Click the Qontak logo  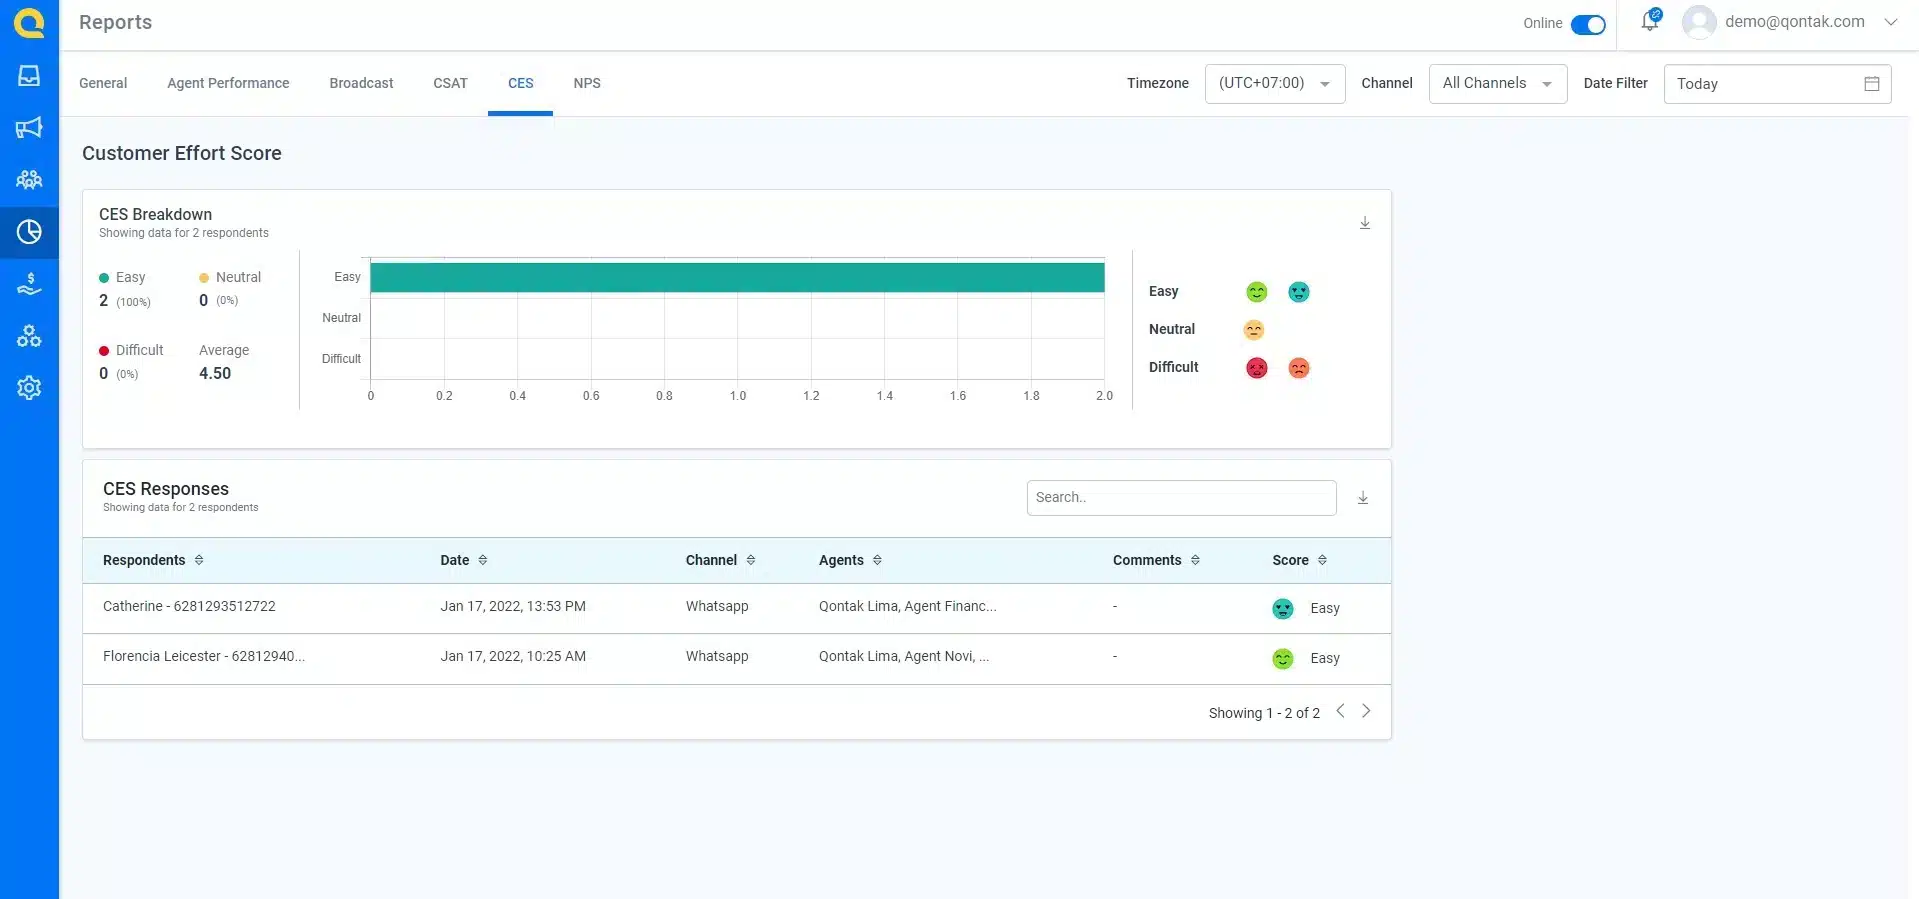point(29,23)
